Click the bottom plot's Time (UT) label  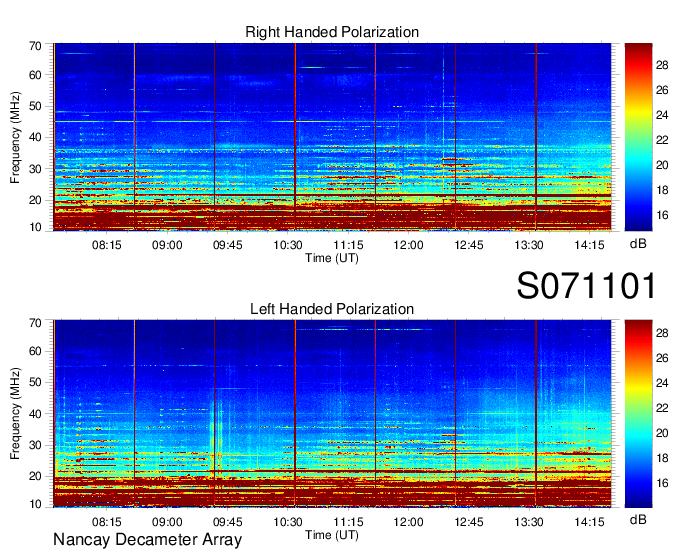[x=332, y=535]
